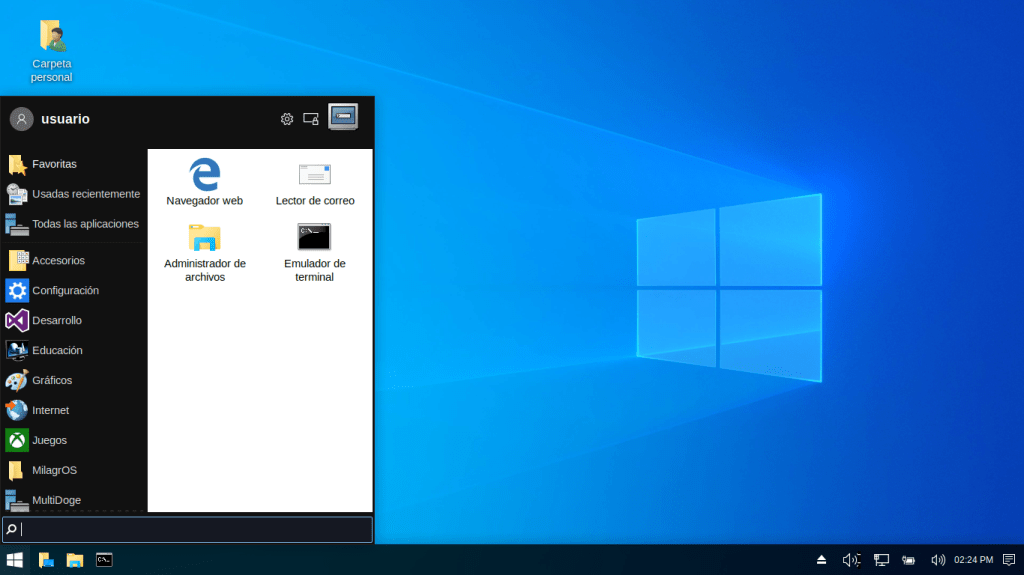Click the usuario profile avatar
1024x575 pixels.
click(x=21, y=119)
